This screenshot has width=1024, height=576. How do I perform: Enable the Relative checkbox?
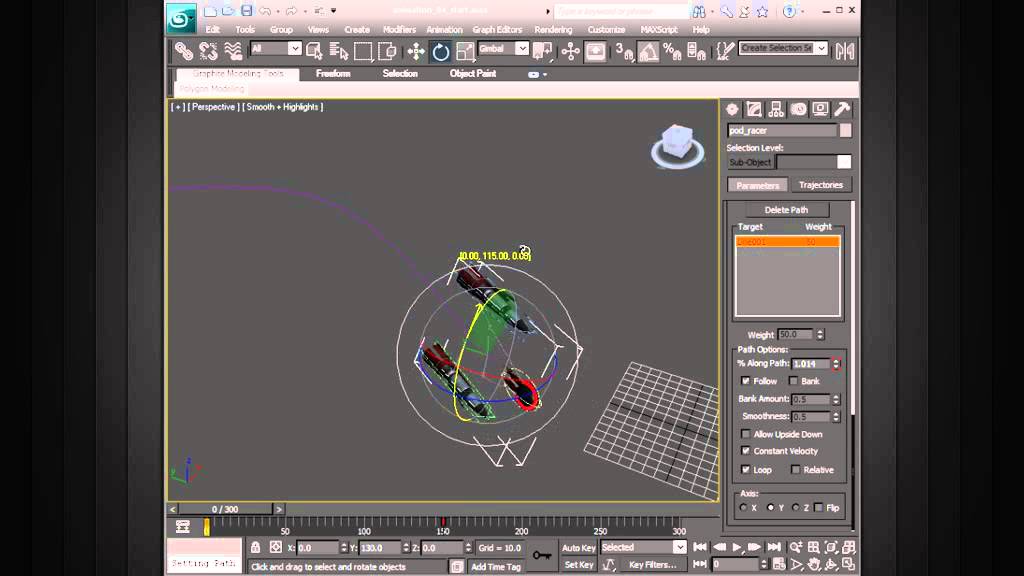point(795,470)
